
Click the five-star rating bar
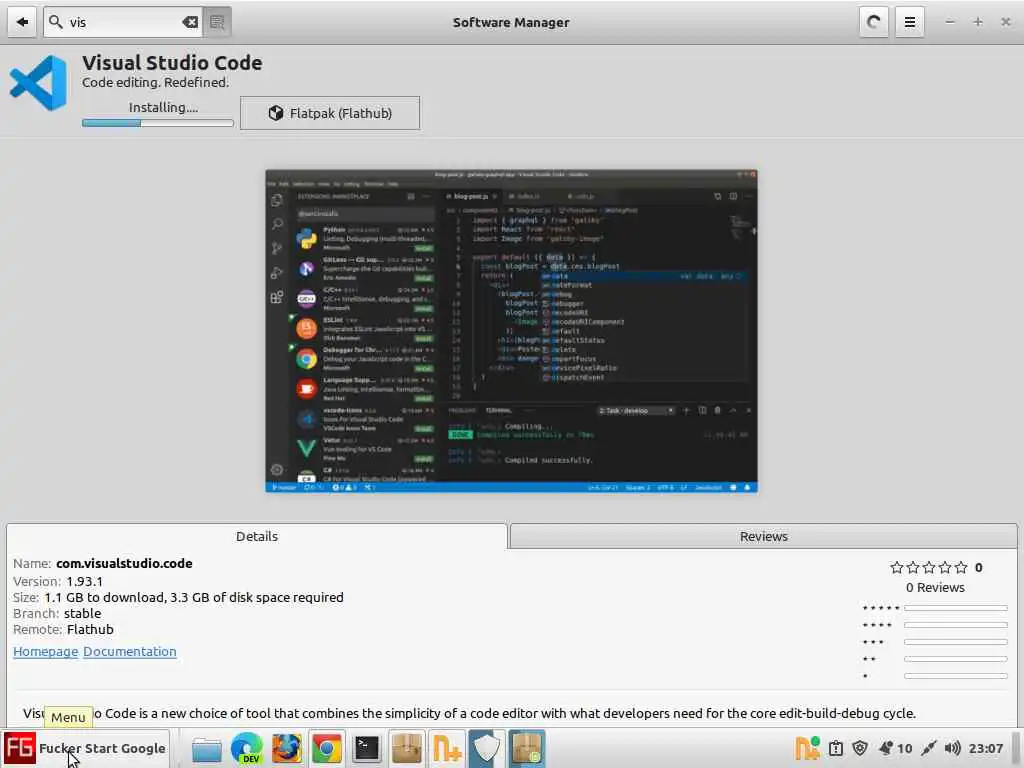pos(955,608)
